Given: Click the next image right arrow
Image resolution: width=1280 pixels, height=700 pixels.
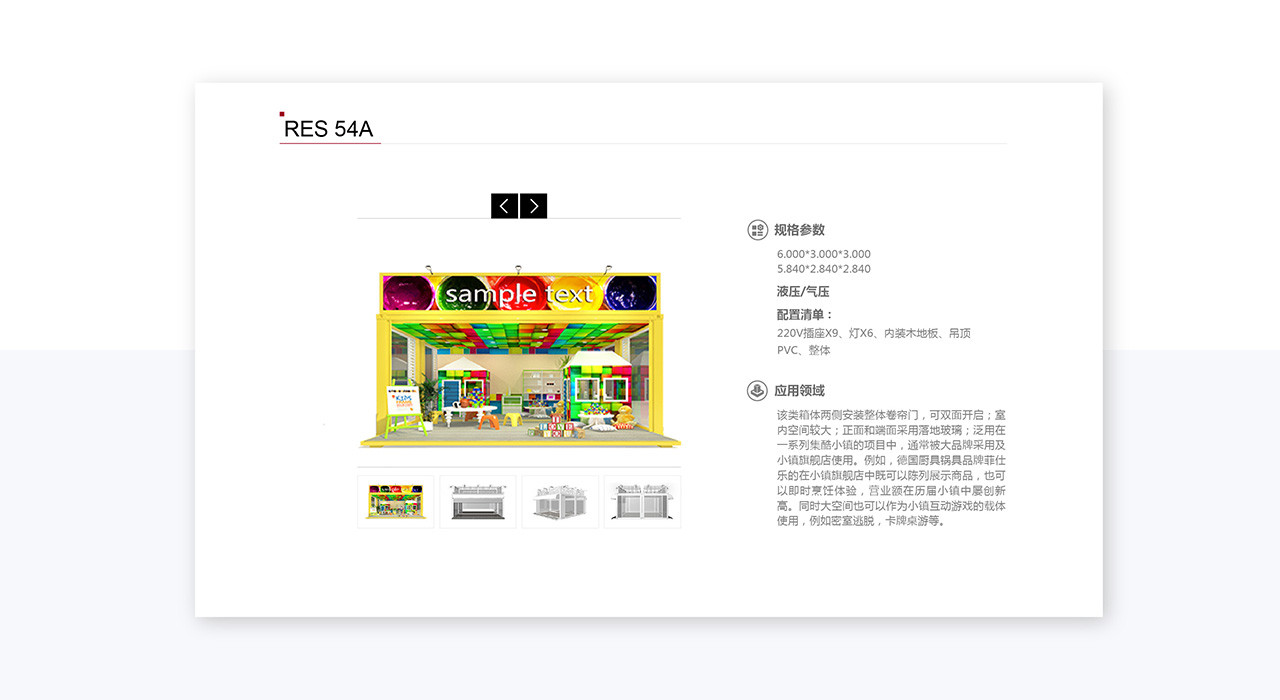Looking at the screenshot, I should (534, 206).
